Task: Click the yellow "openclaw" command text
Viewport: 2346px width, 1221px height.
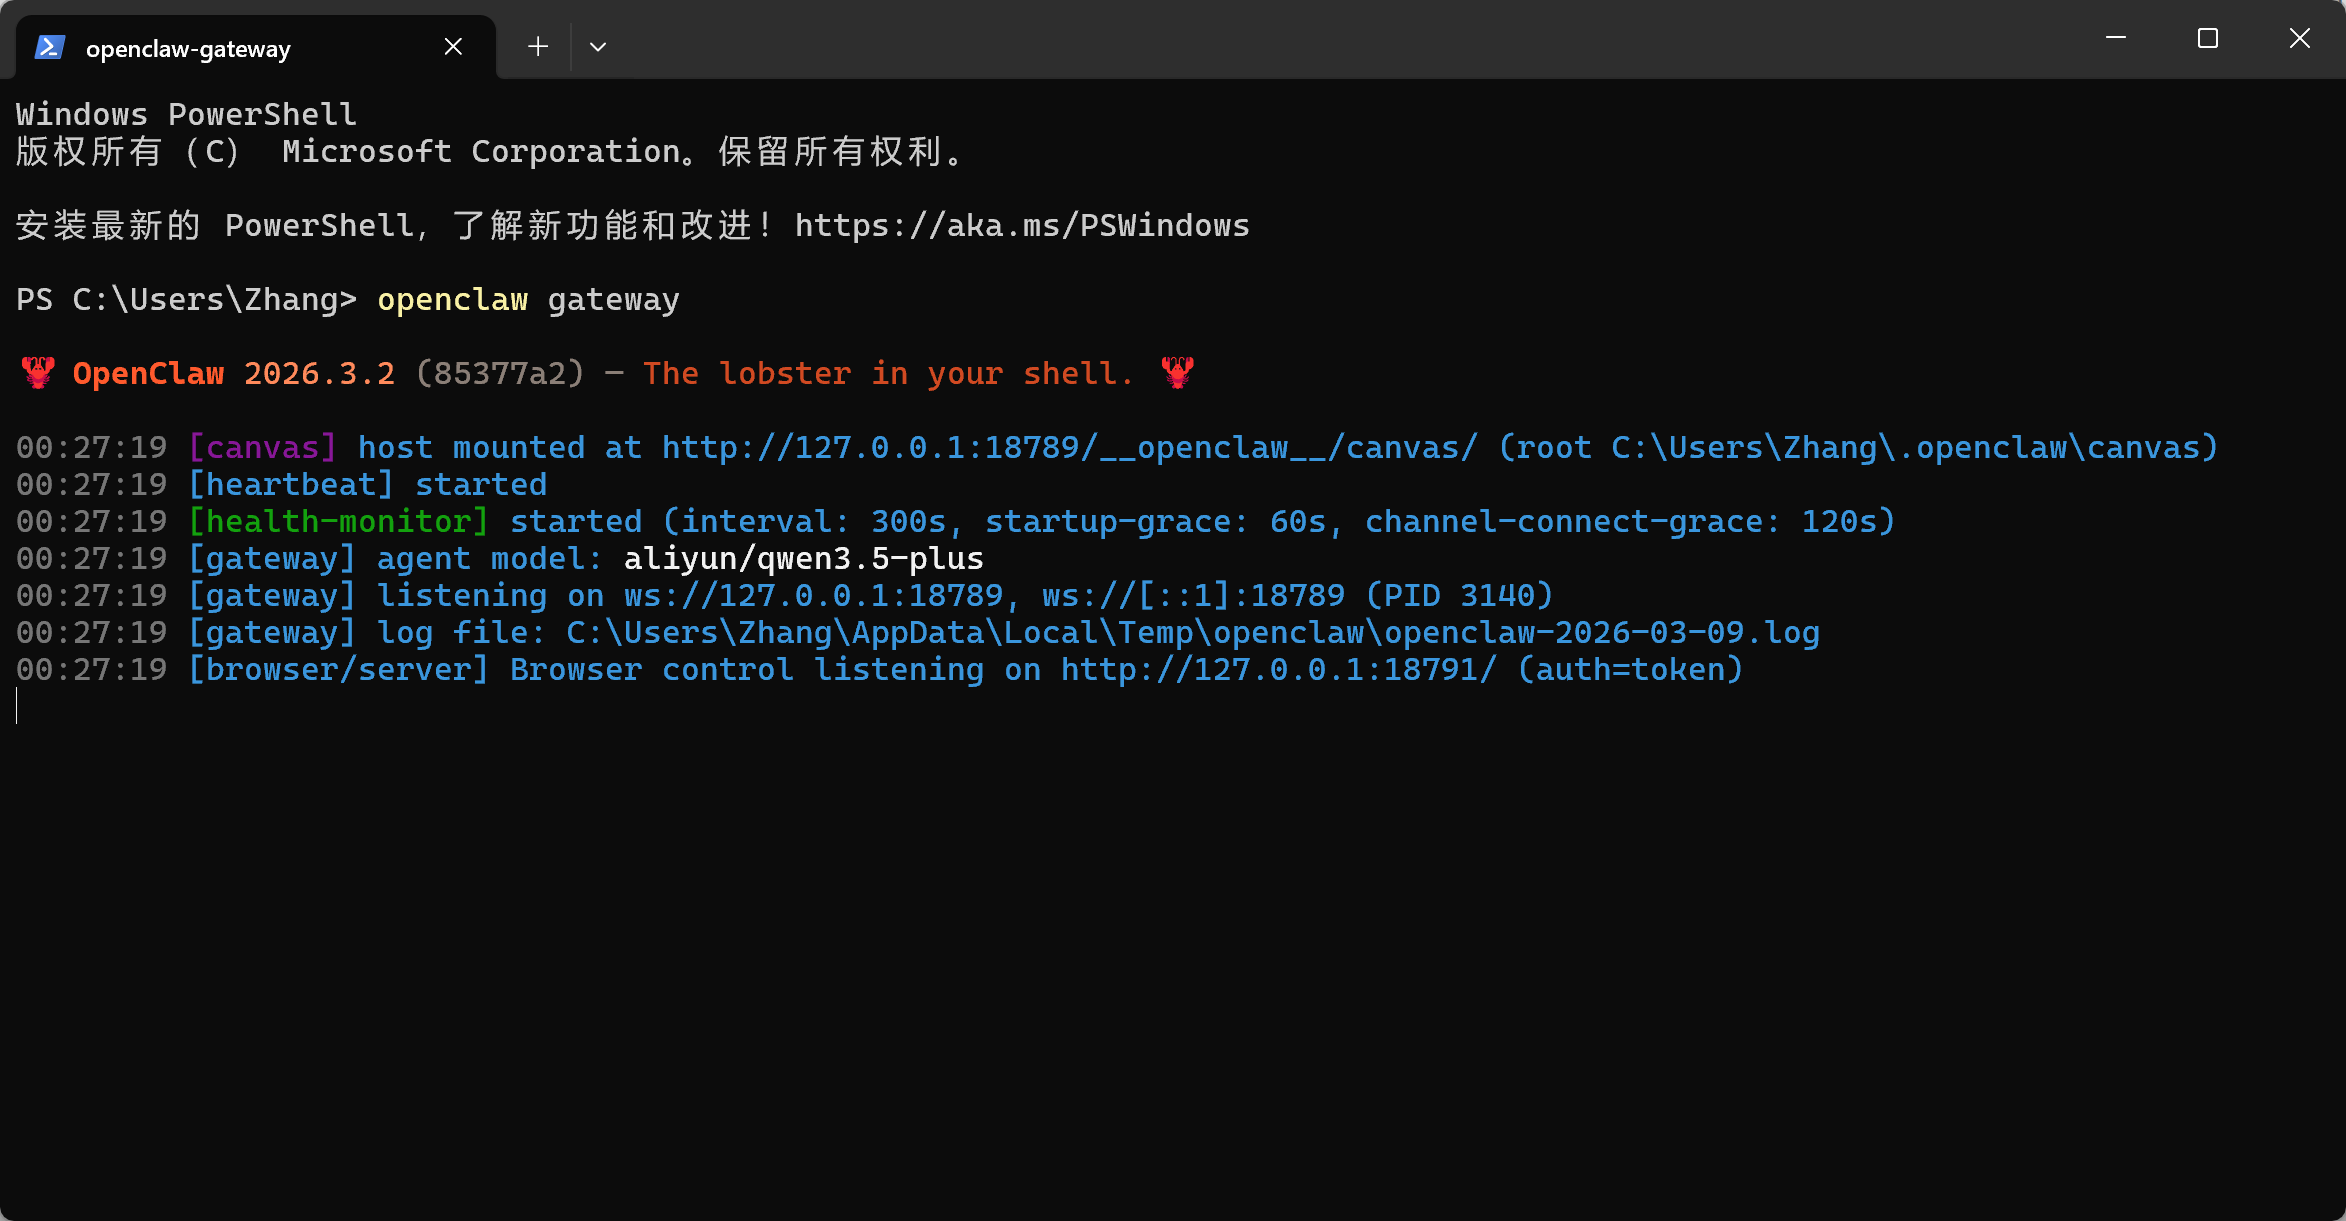Action: pyautogui.click(x=452, y=300)
